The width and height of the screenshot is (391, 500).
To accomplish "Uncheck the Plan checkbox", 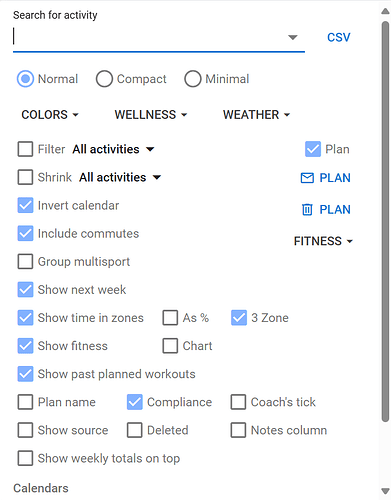I will [x=313, y=149].
